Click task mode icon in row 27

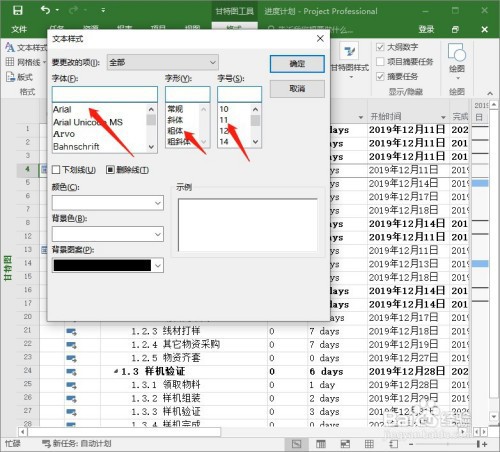coord(71,412)
